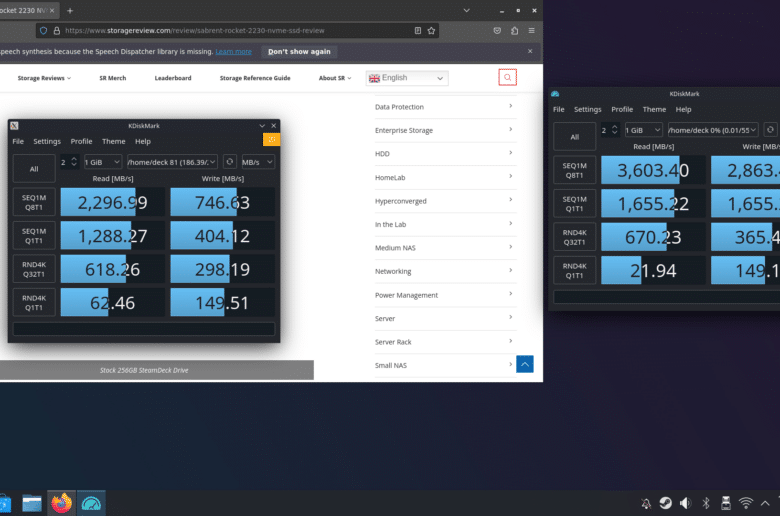Image resolution: width=780 pixels, height=516 pixels.
Task: Expand HomeLab category
Action: click(x=444, y=177)
